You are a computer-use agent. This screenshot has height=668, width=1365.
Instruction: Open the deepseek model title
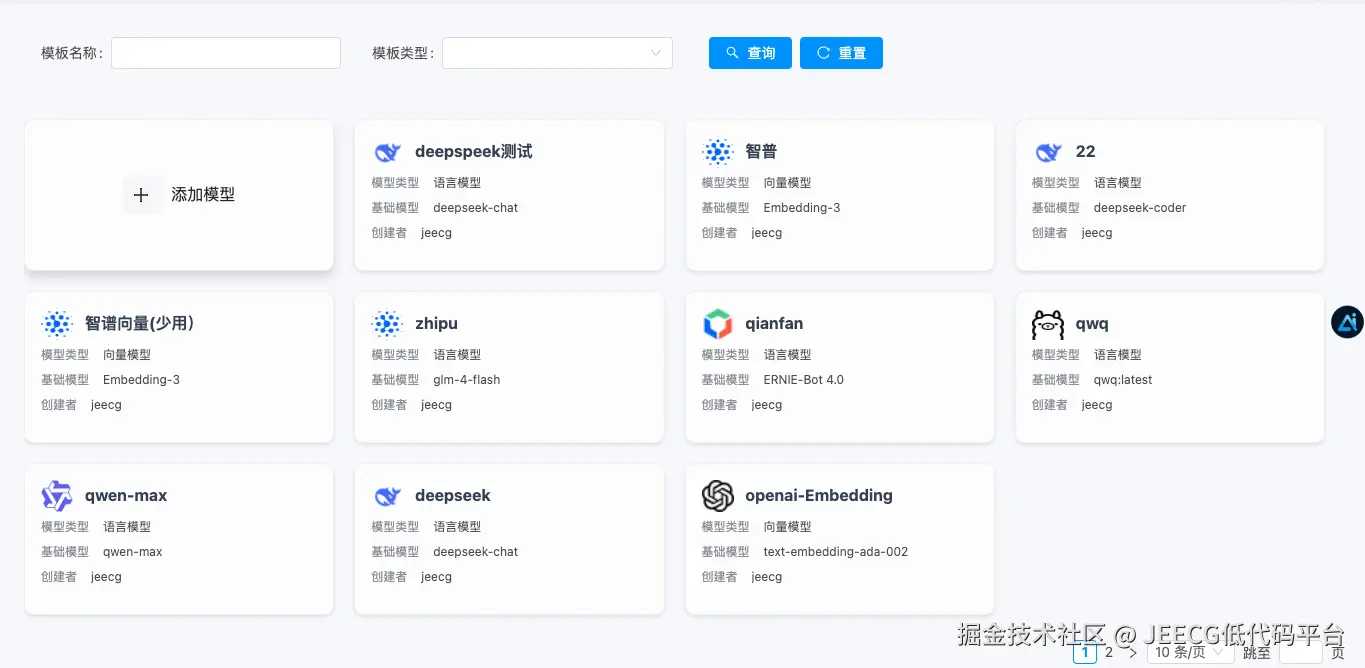[453, 496]
